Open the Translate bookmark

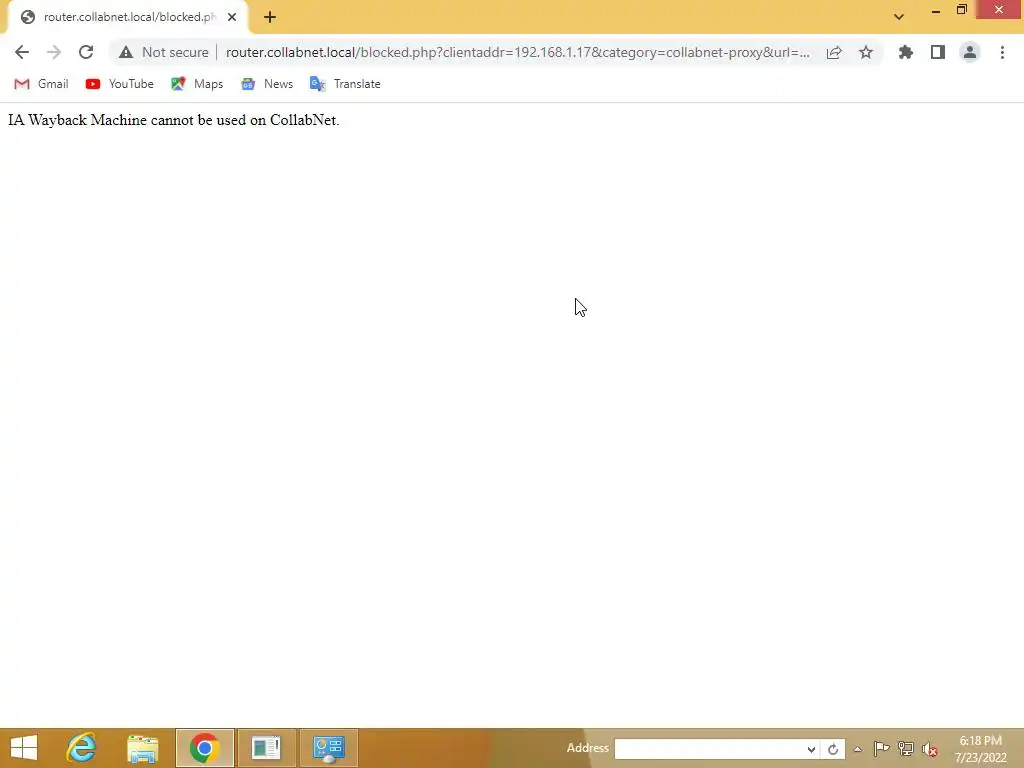point(345,84)
